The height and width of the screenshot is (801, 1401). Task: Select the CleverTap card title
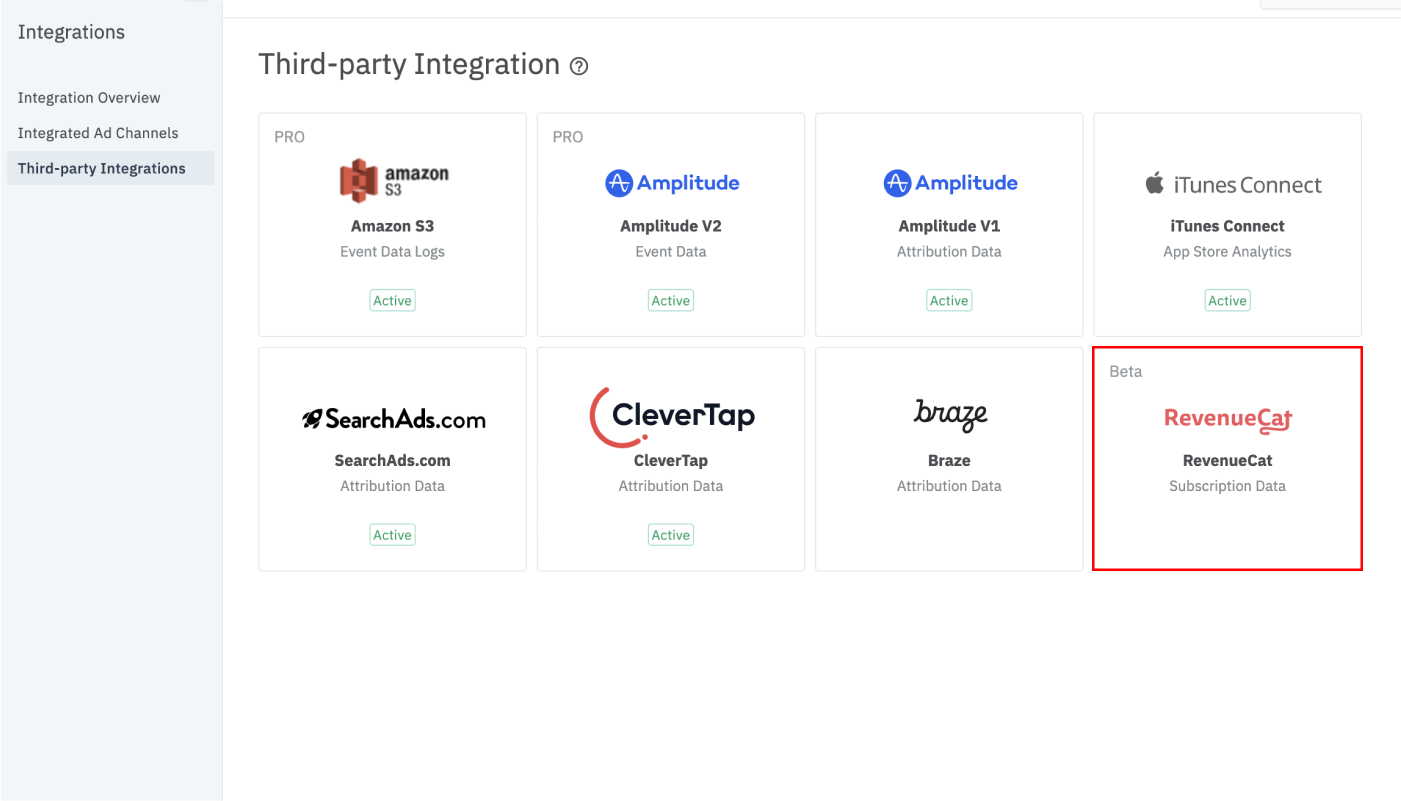(x=671, y=461)
